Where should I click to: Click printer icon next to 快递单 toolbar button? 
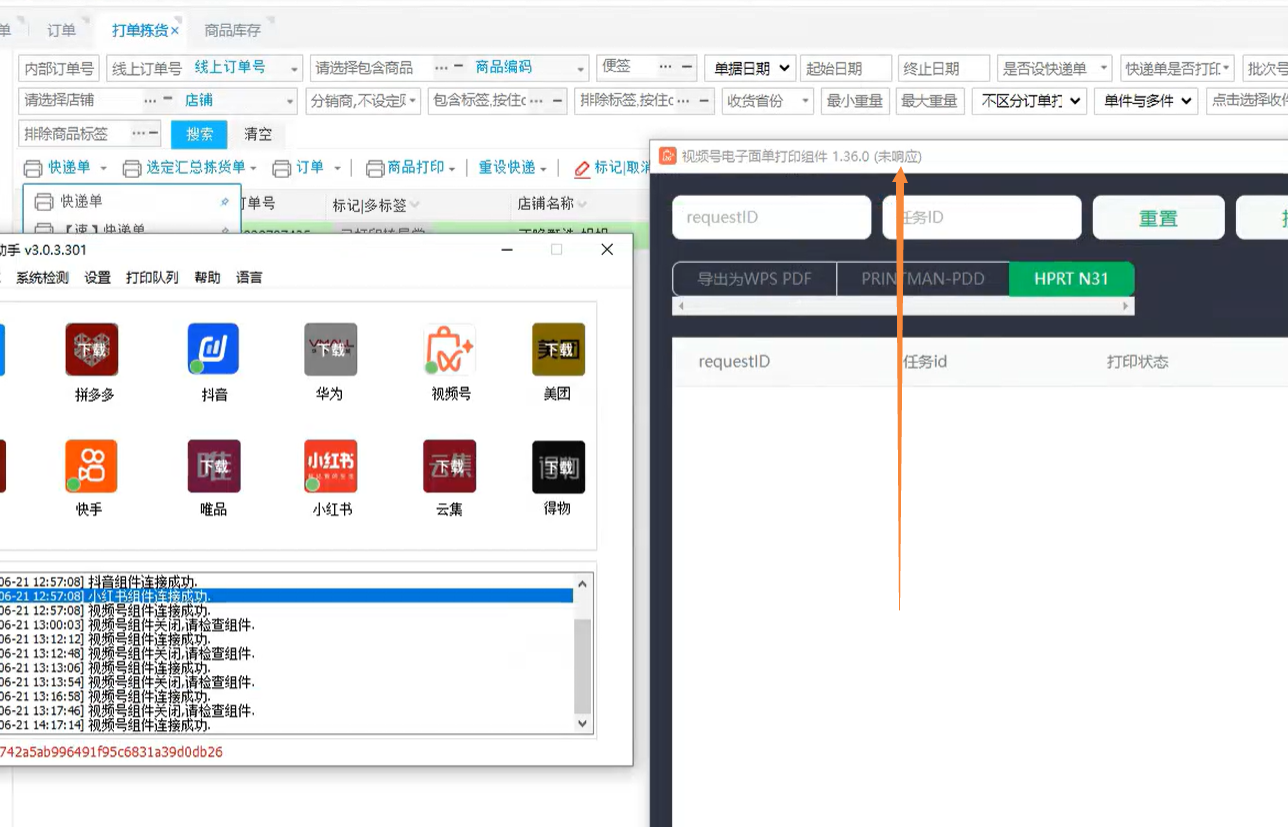pos(33,168)
